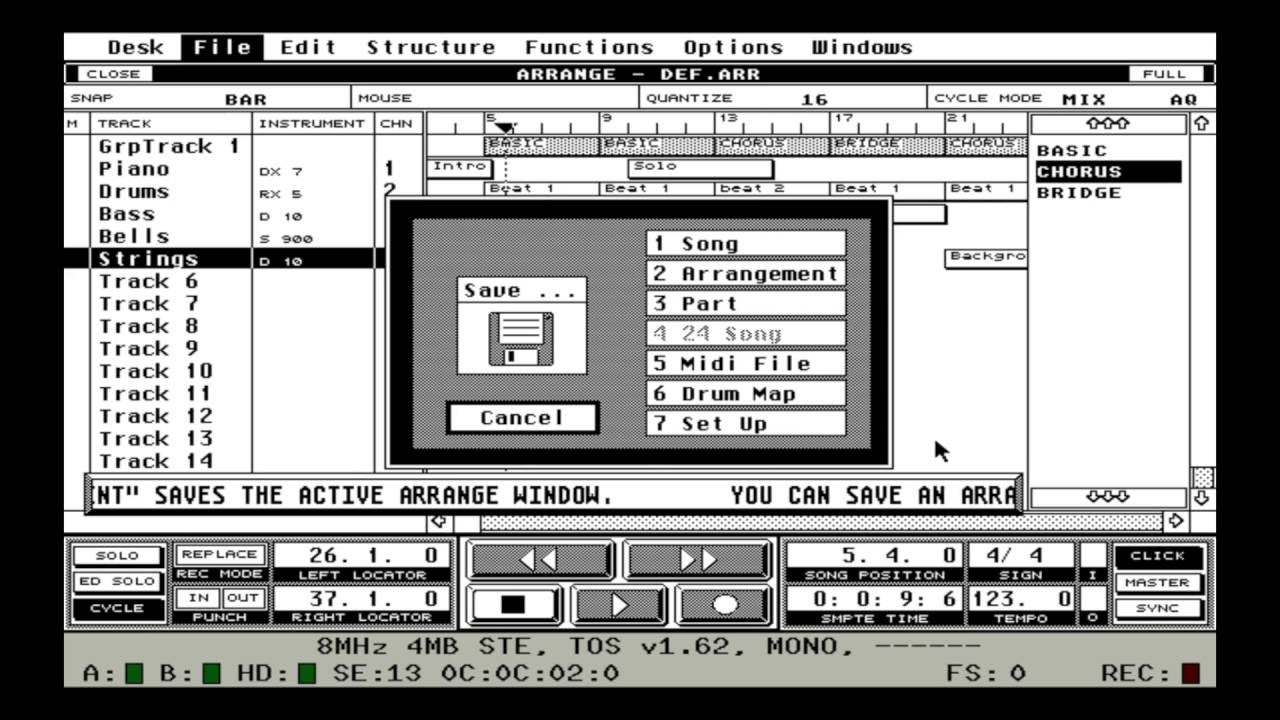The width and height of the screenshot is (1280, 720).
Task: Toggle the AQ auto quantize option
Action: pyautogui.click(x=1184, y=99)
